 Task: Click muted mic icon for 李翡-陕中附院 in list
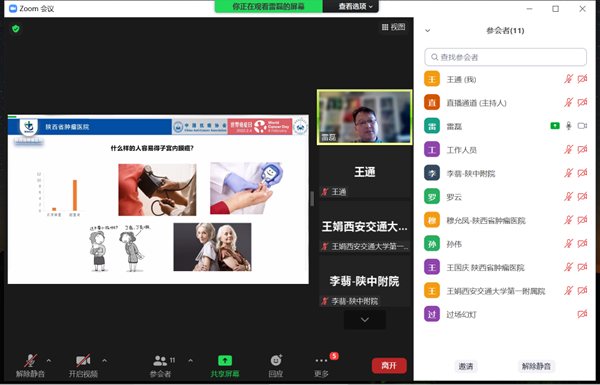[568, 173]
